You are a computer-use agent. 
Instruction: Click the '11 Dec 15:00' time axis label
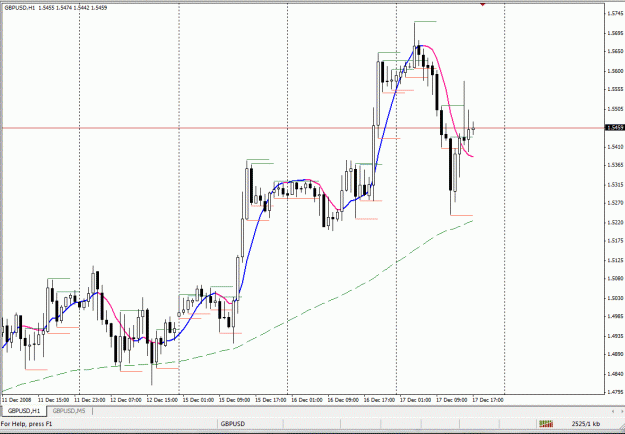[53, 399]
